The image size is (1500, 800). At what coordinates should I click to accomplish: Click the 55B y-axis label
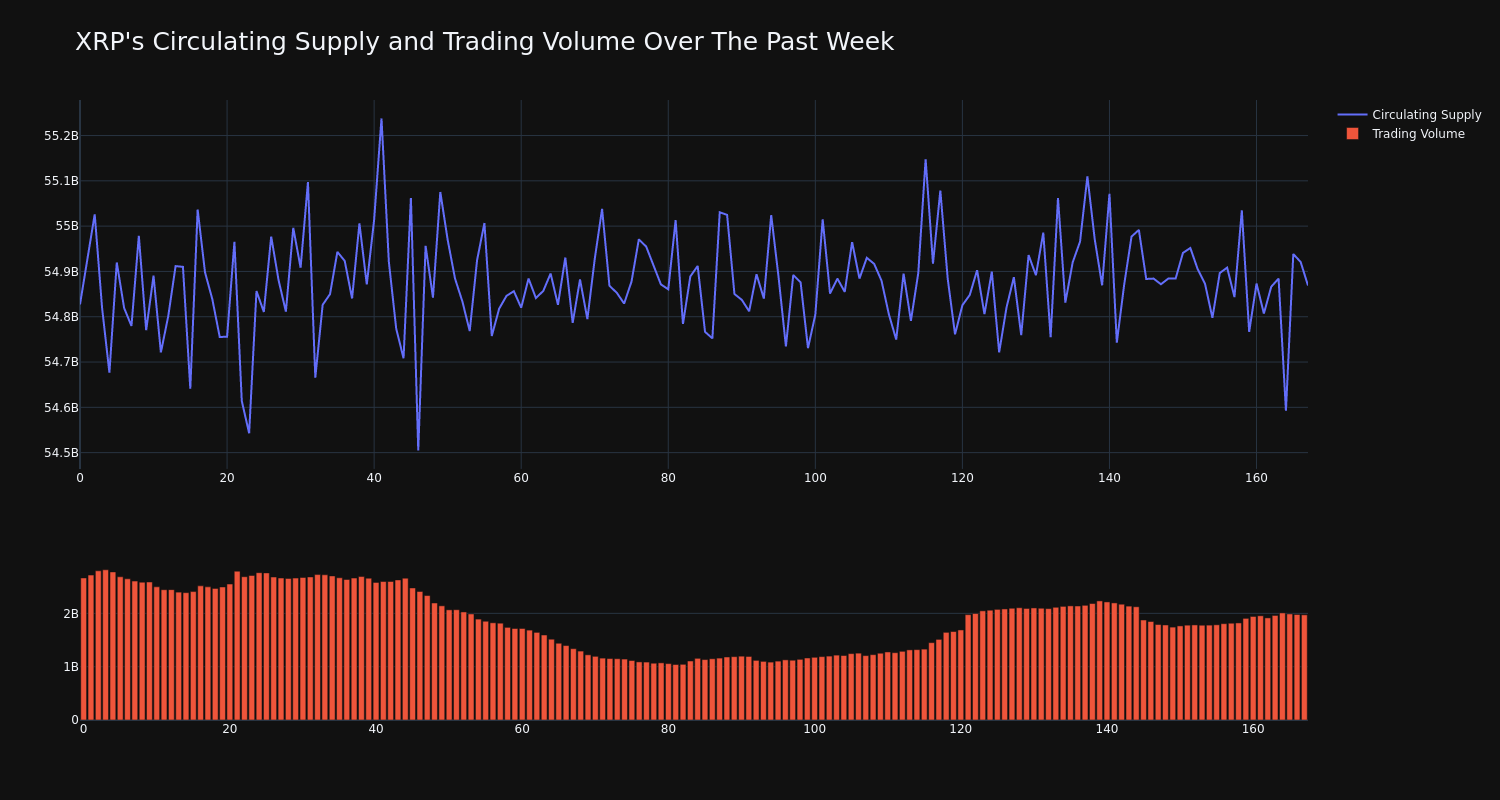(x=67, y=226)
